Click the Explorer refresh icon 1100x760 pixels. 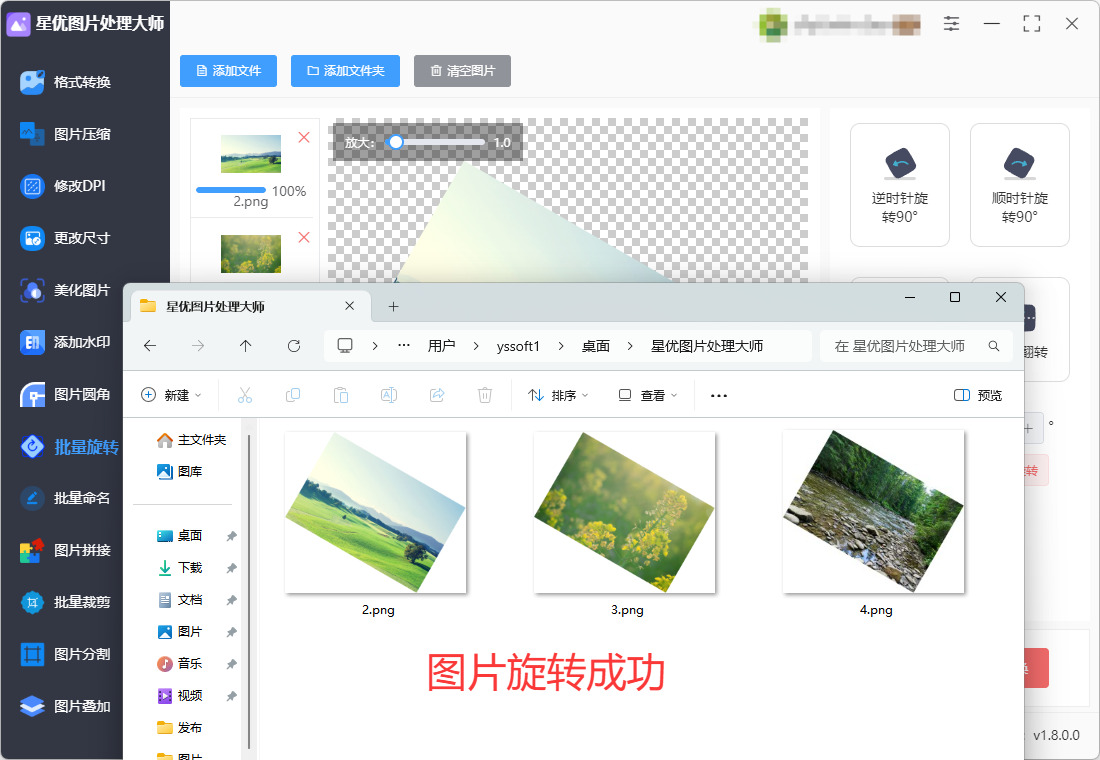pyautogui.click(x=294, y=346)
